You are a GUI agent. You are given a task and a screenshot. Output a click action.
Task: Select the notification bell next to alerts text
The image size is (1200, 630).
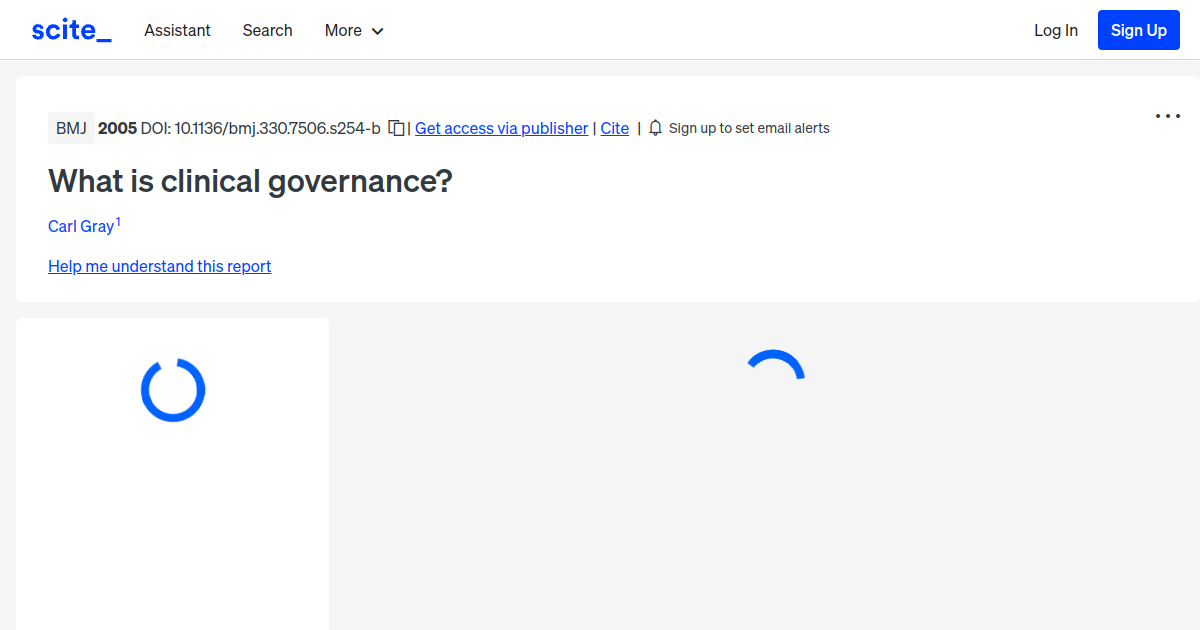(x=655, y=128)
